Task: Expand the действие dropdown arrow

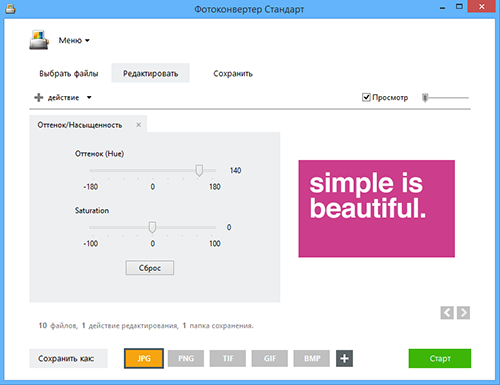Action: 89,97
